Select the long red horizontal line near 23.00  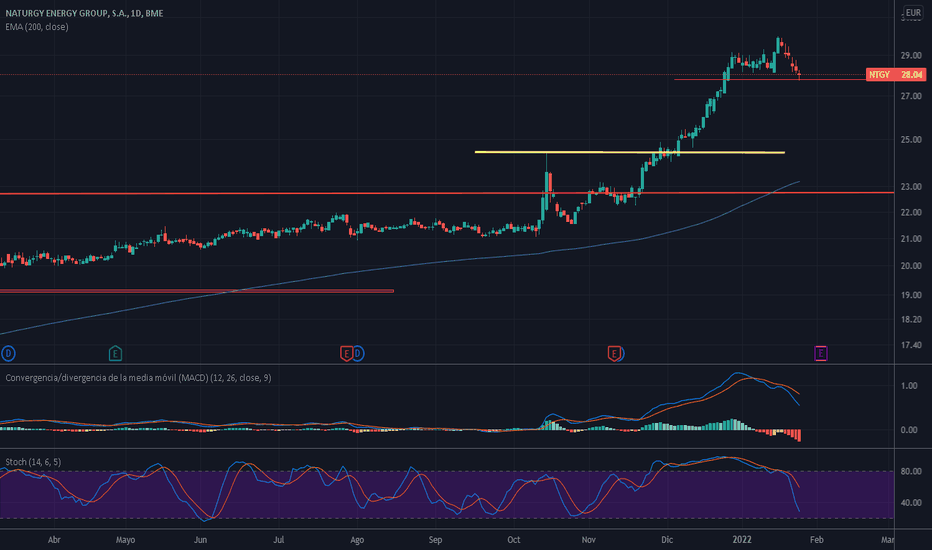point(447,193)
